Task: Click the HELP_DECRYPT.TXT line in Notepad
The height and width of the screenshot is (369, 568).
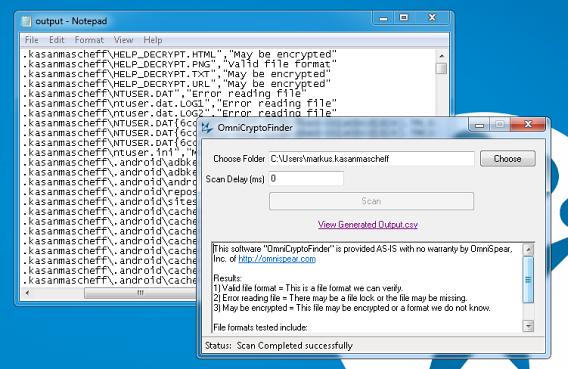Action: pyautogui.click(x=176, y=74)
